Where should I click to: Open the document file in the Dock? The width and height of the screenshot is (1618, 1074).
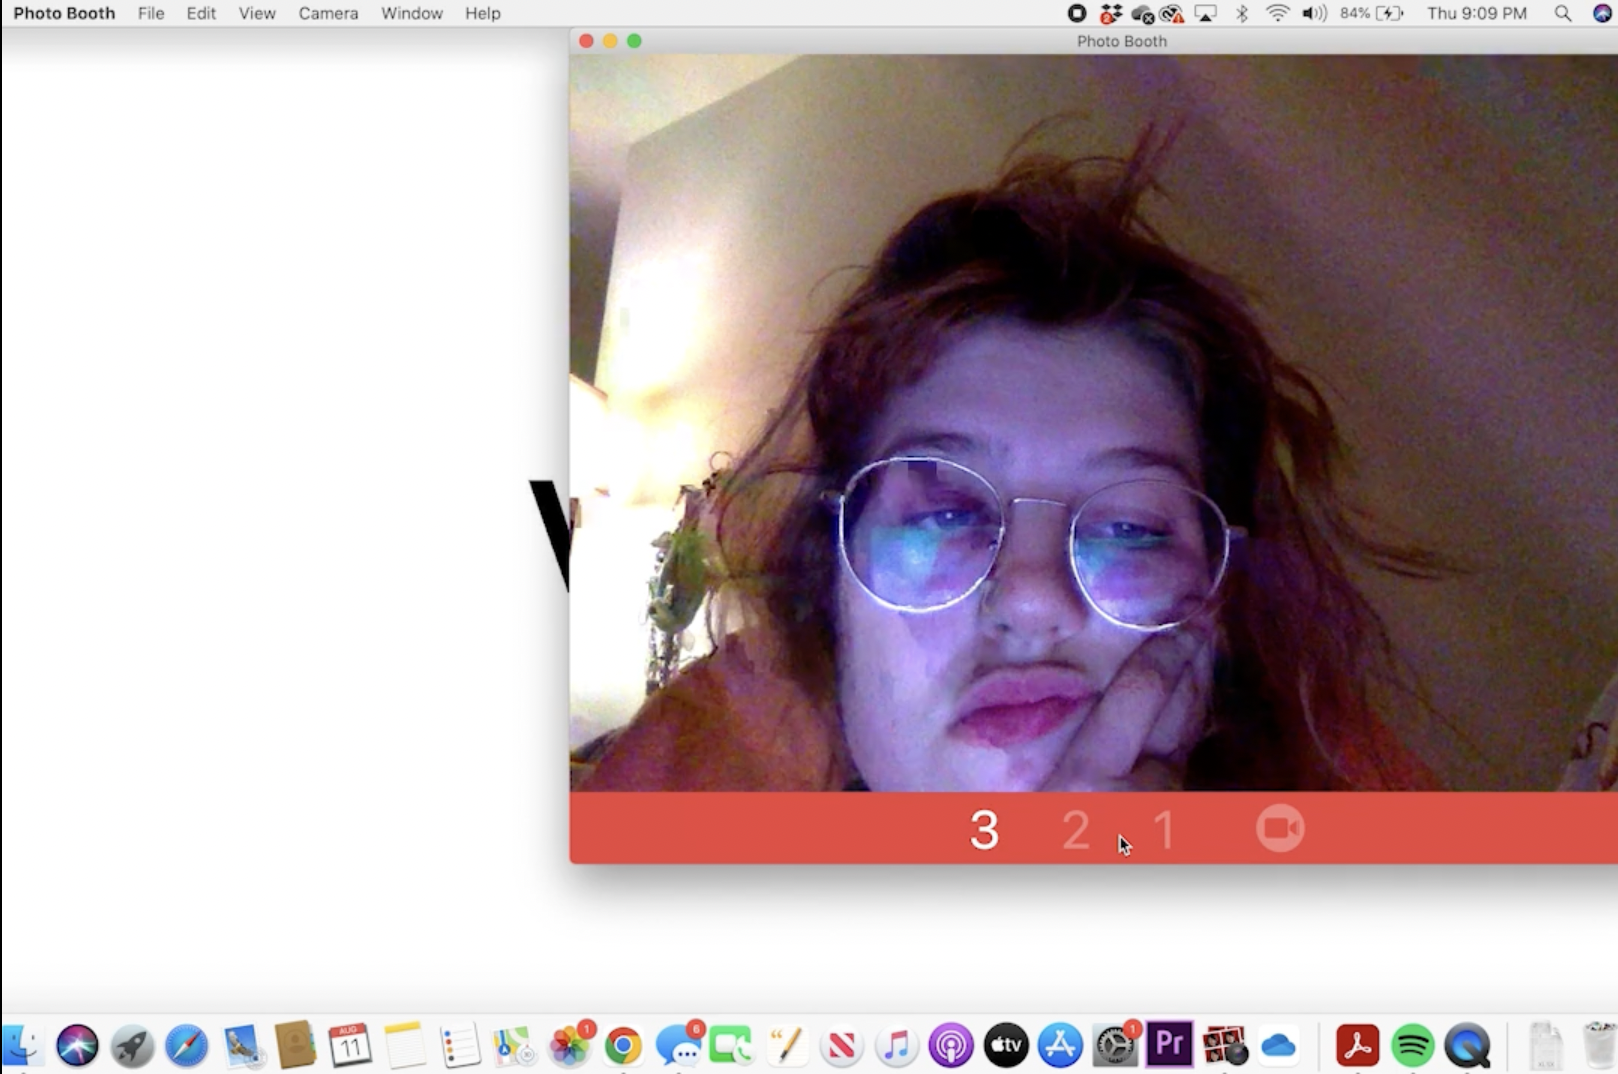pyautogui.click(x=1545, y=1046)
